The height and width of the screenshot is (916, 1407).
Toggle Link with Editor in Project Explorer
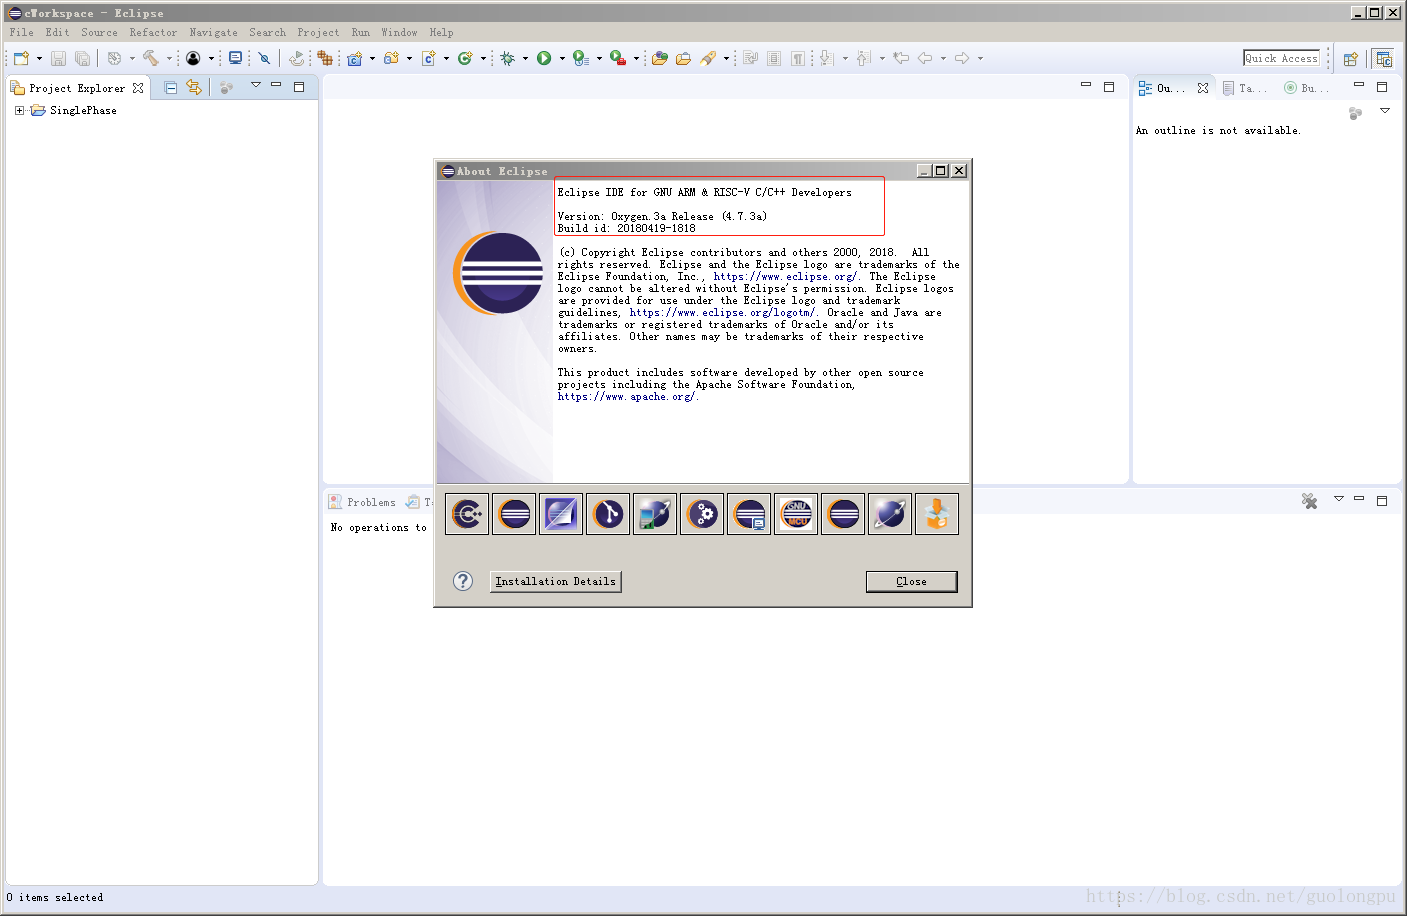[x=194, y=88]
